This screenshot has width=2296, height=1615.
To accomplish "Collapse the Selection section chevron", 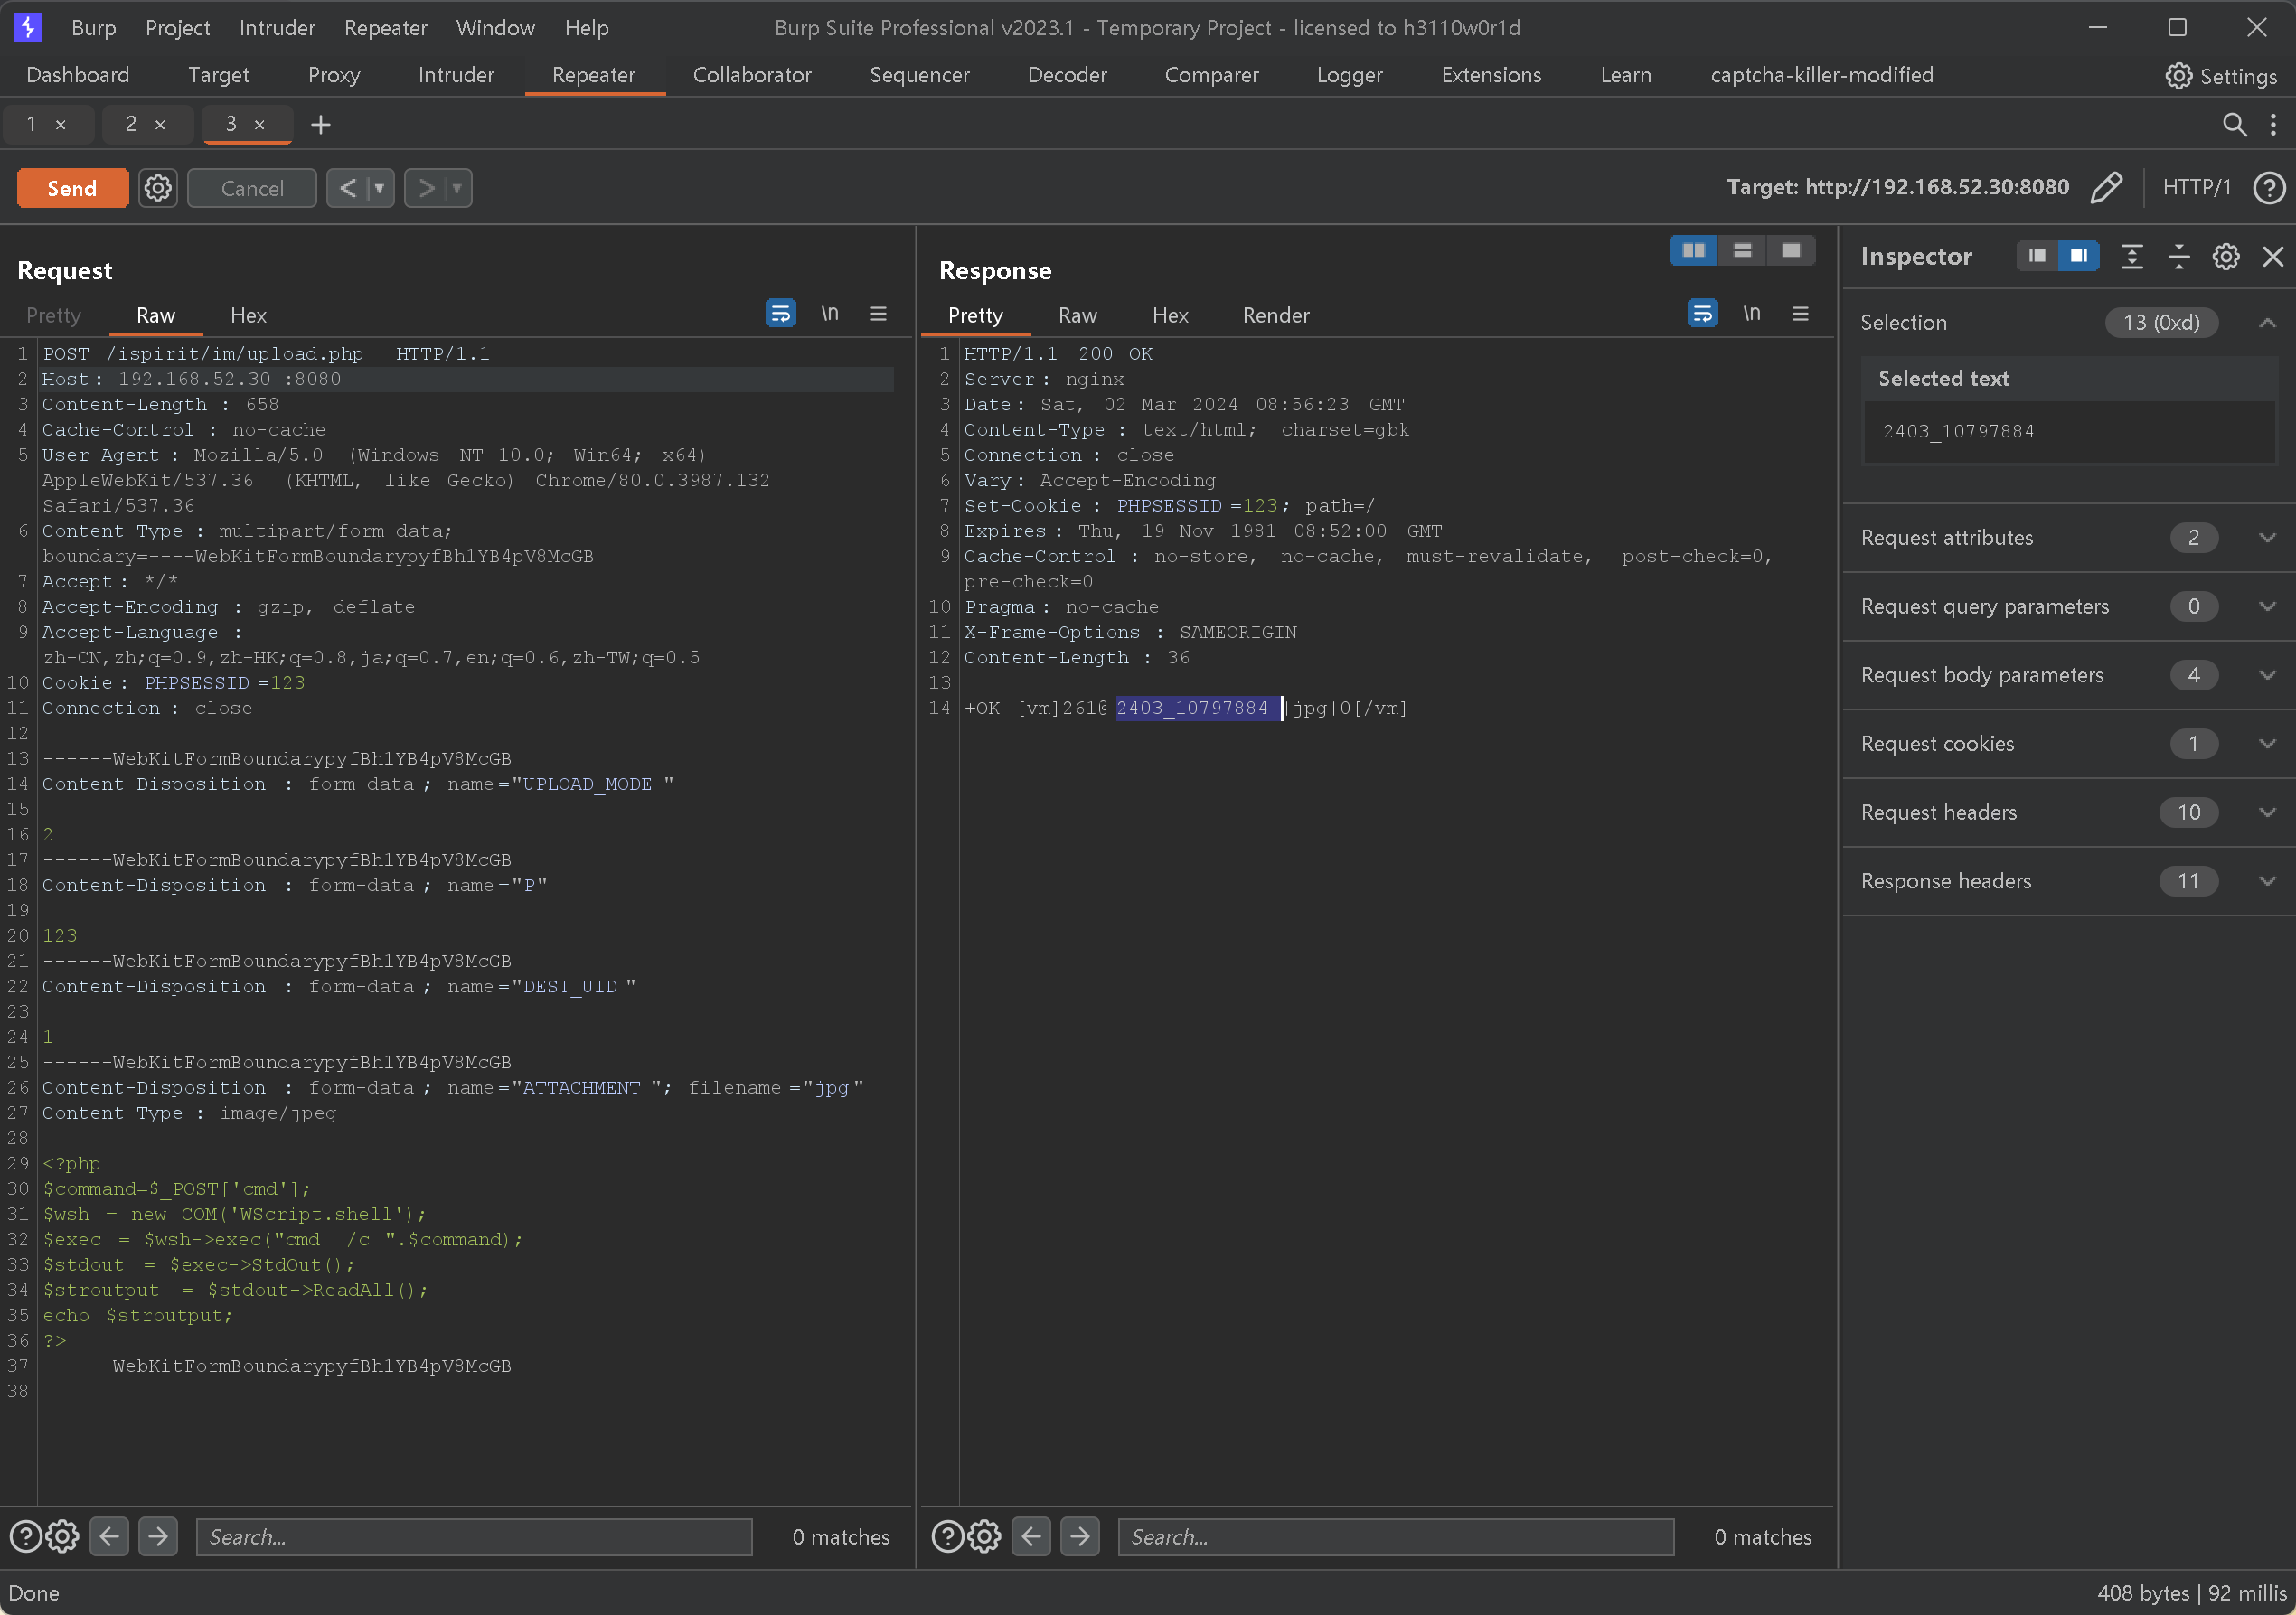I will [x=2267, y=322].
